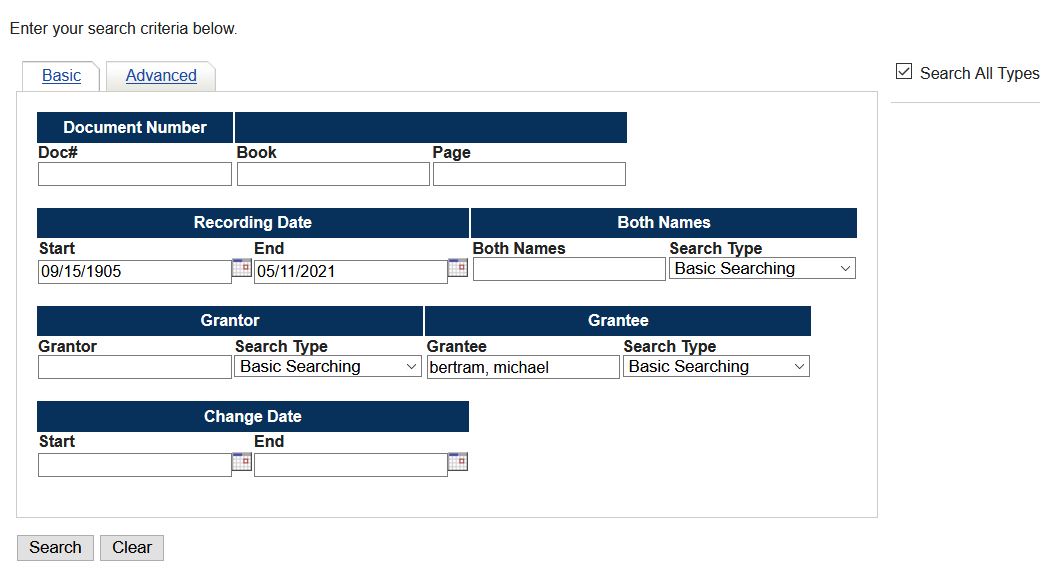Focus the Book input field
Image resolution: width=1064 pixels, height=577 pixels.
coord(333,174)
